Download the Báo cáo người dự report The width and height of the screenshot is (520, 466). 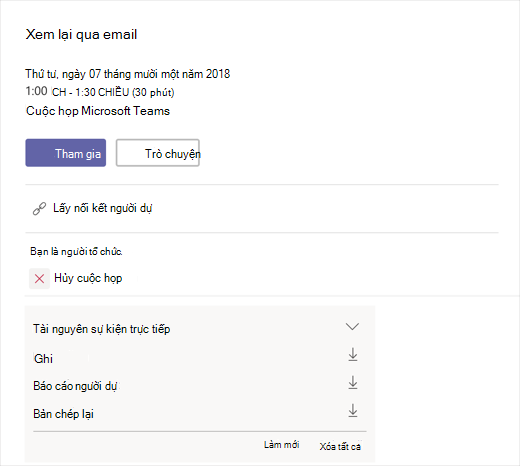[353, 383]
